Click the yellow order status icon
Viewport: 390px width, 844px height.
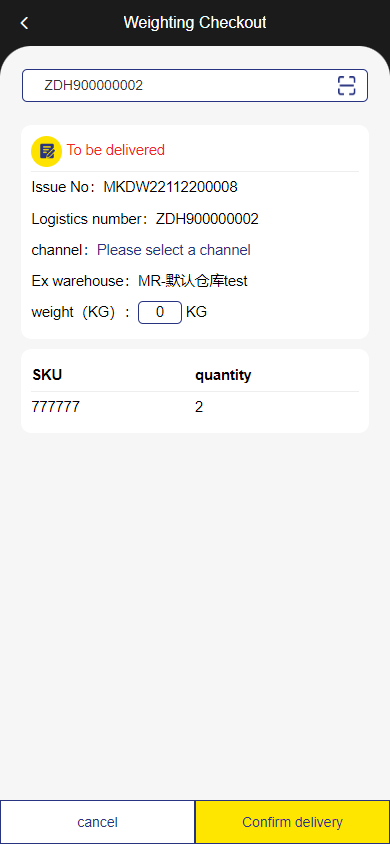coord(47,151)
